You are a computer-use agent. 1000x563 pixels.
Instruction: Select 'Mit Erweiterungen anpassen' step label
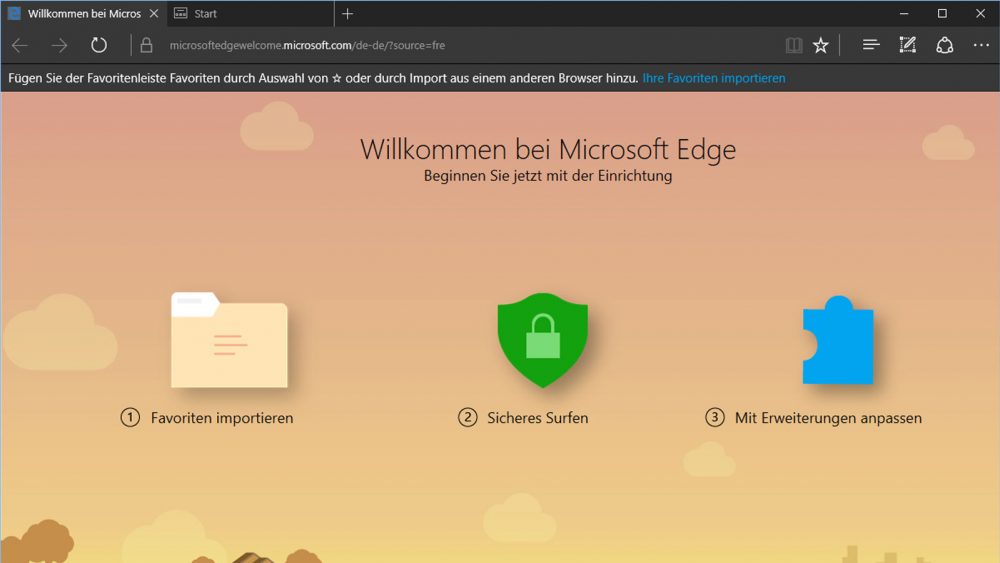pos(827,418)
